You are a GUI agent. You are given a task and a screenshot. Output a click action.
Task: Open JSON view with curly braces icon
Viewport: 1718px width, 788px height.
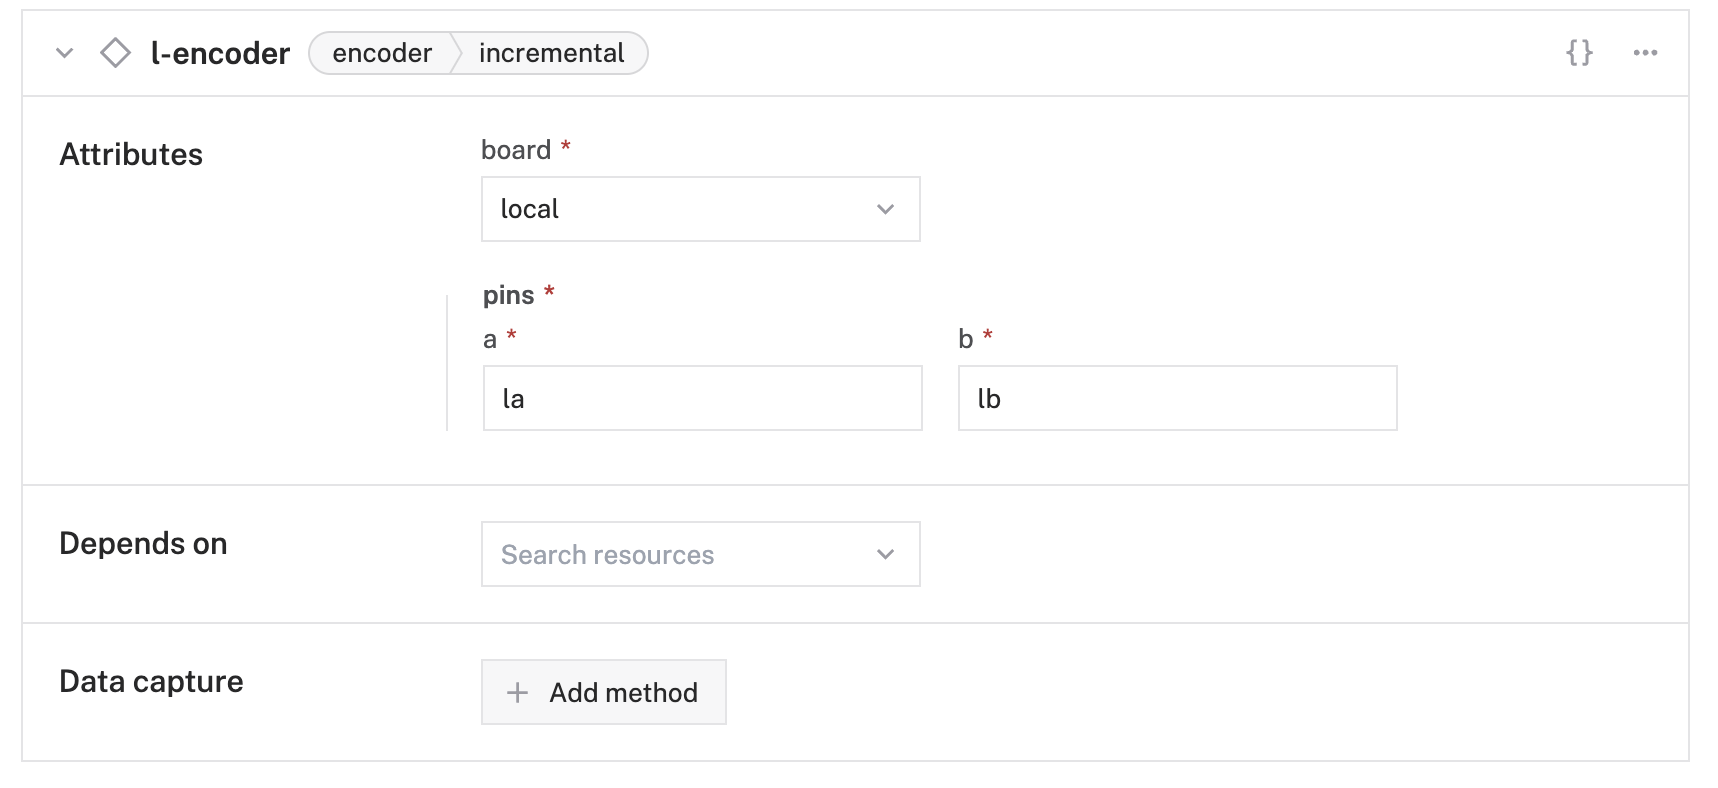coord(1579,53)
